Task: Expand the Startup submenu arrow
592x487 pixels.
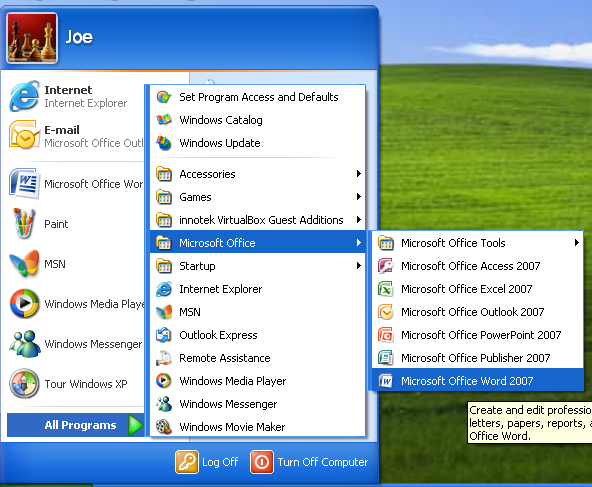Action: coord(359,266)
